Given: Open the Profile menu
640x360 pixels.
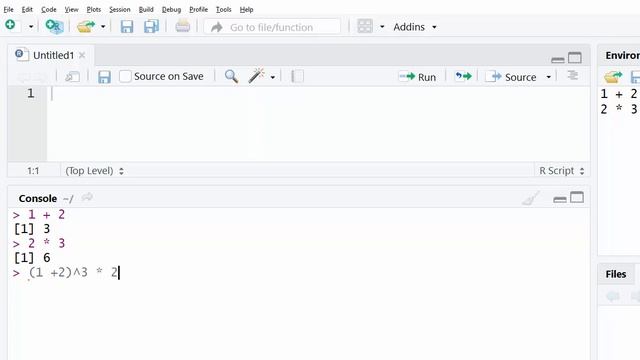Looking at the screenshot, I should [x=198, y=9].
